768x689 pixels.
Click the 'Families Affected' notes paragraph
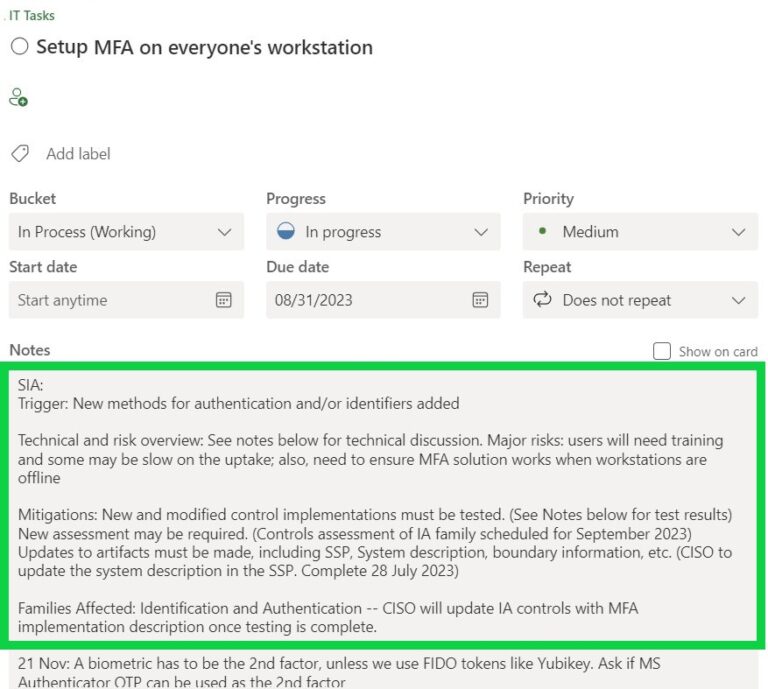(328, 618)
